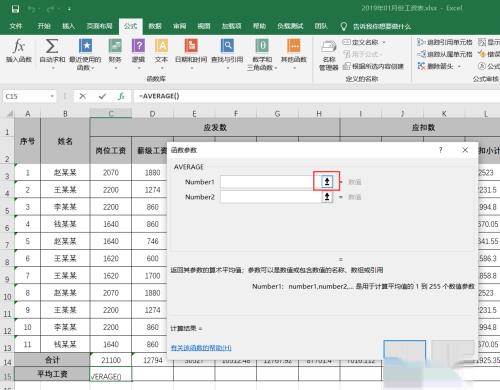
Task: Click the 插入函数 fx ribbon button
Action: click(x=19, y=51)
